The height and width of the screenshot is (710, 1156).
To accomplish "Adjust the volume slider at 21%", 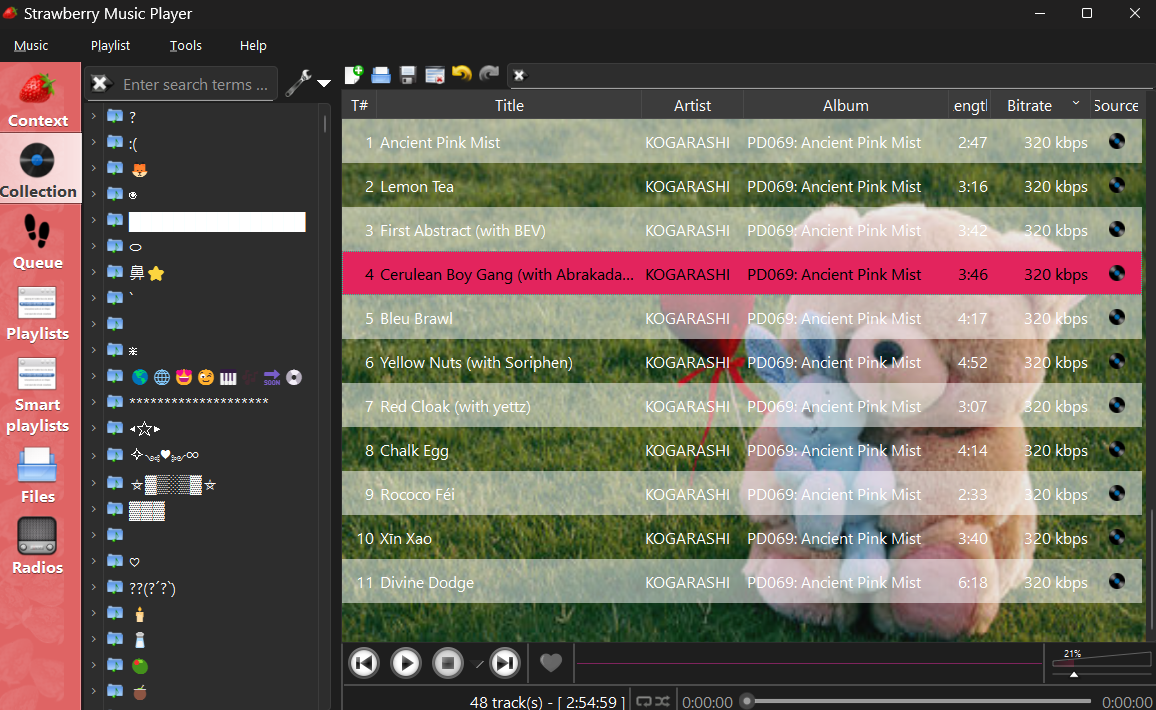I will pos(1101,662).
